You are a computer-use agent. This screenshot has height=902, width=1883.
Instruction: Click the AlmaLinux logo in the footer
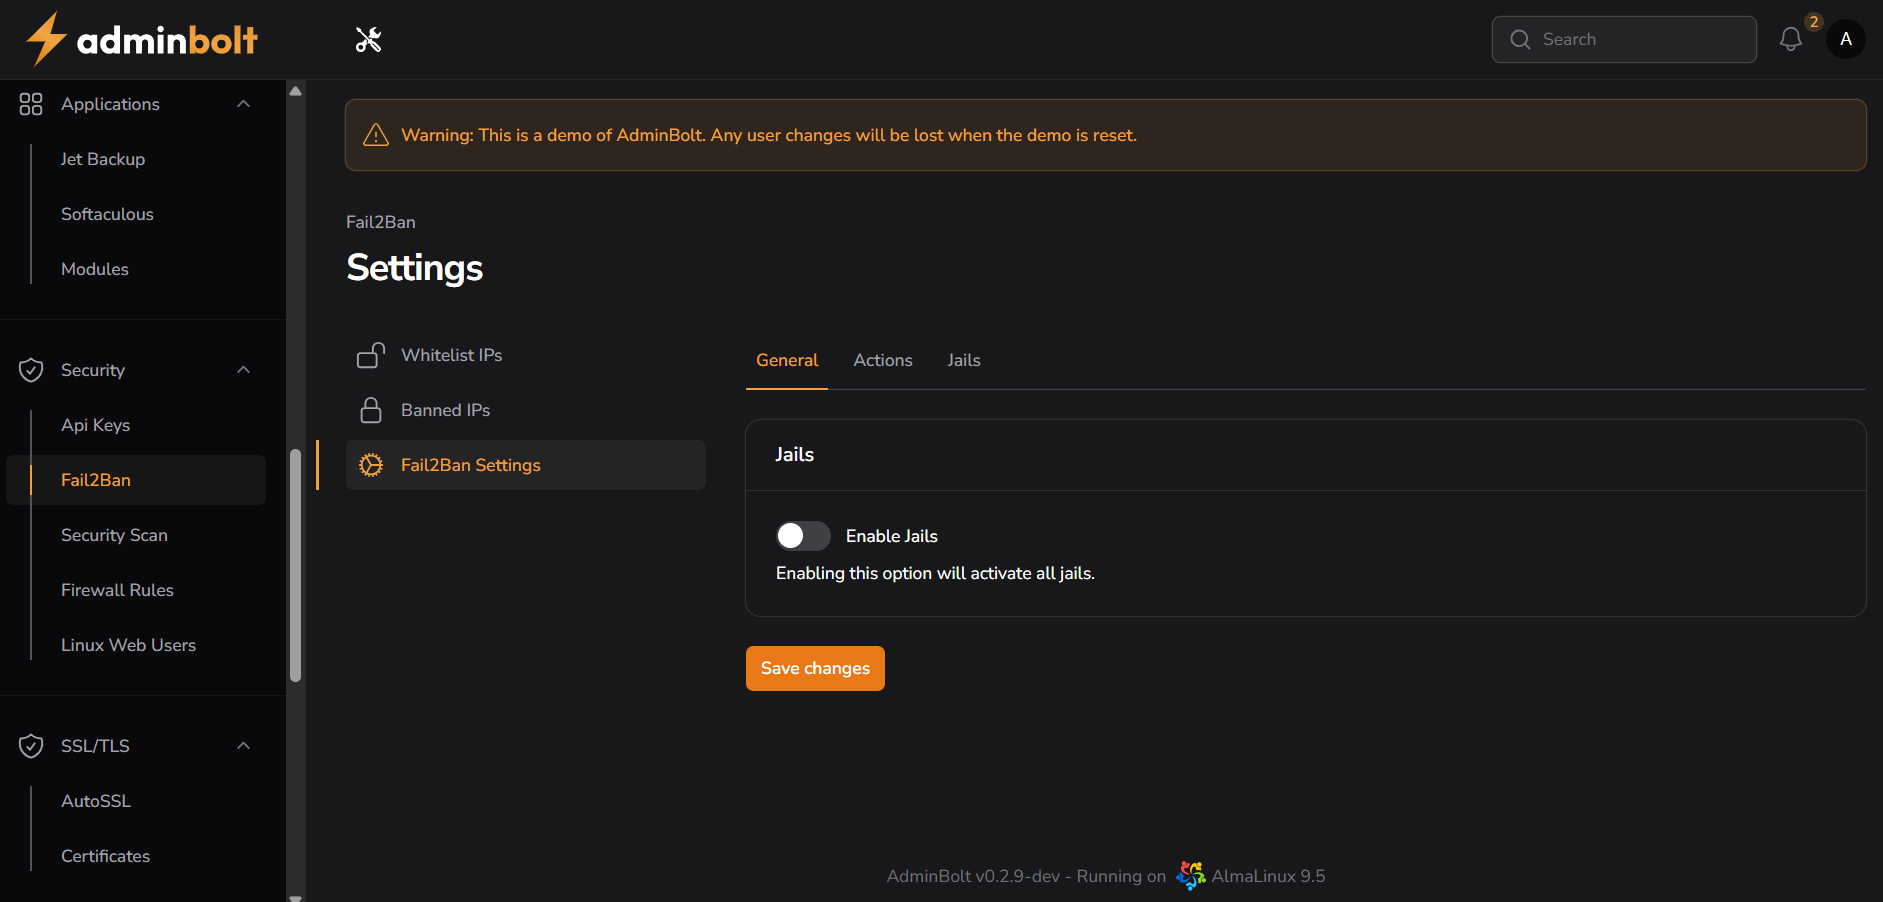coord(1190,875)
